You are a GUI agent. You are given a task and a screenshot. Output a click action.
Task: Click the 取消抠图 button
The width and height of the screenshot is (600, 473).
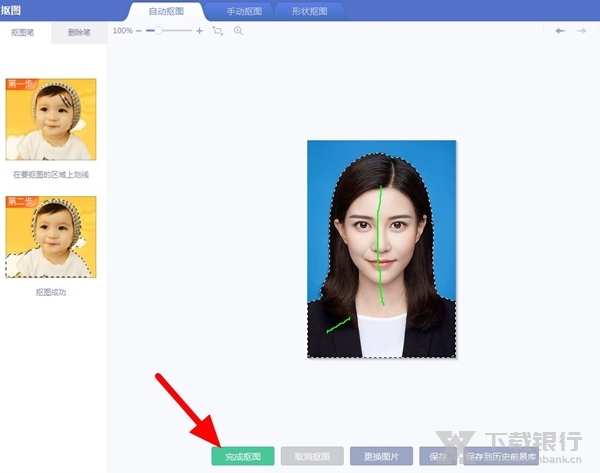point(312,456)
